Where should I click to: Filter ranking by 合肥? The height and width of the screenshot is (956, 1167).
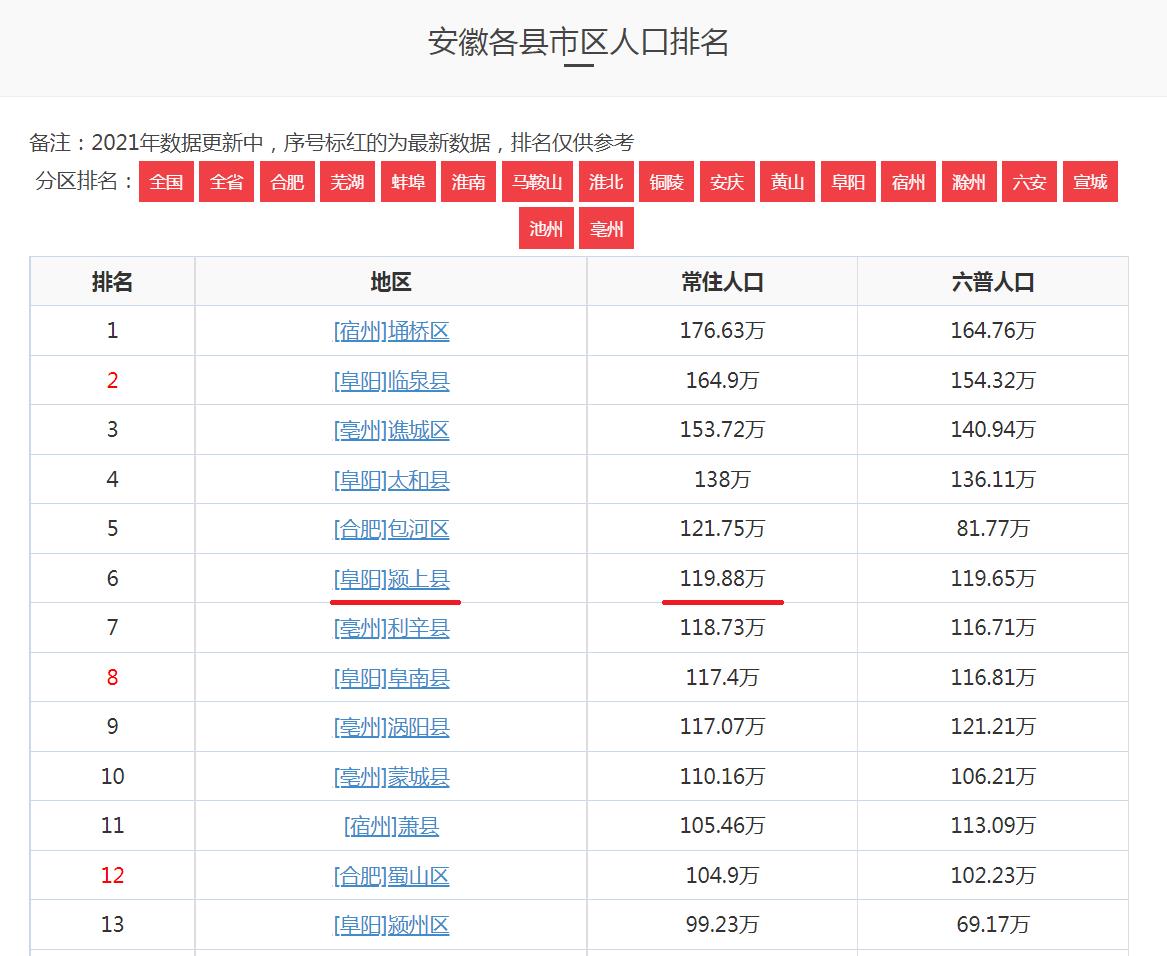click(x=287, y=182)
